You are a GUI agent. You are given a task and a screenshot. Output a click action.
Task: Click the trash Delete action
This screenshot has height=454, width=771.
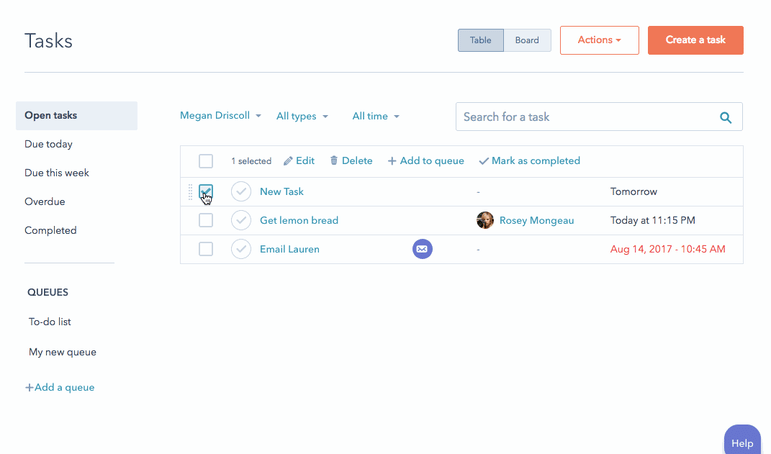pos(351,161)
